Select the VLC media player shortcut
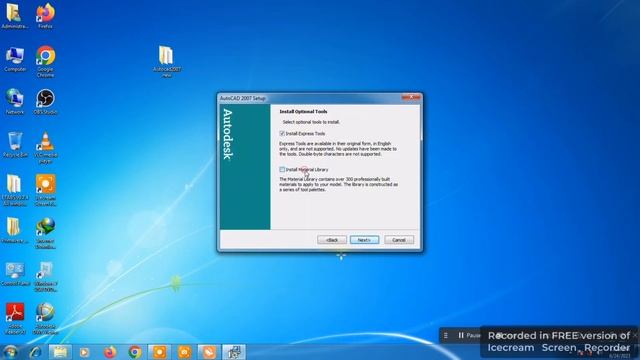640x360 pixels. point(45,148)
